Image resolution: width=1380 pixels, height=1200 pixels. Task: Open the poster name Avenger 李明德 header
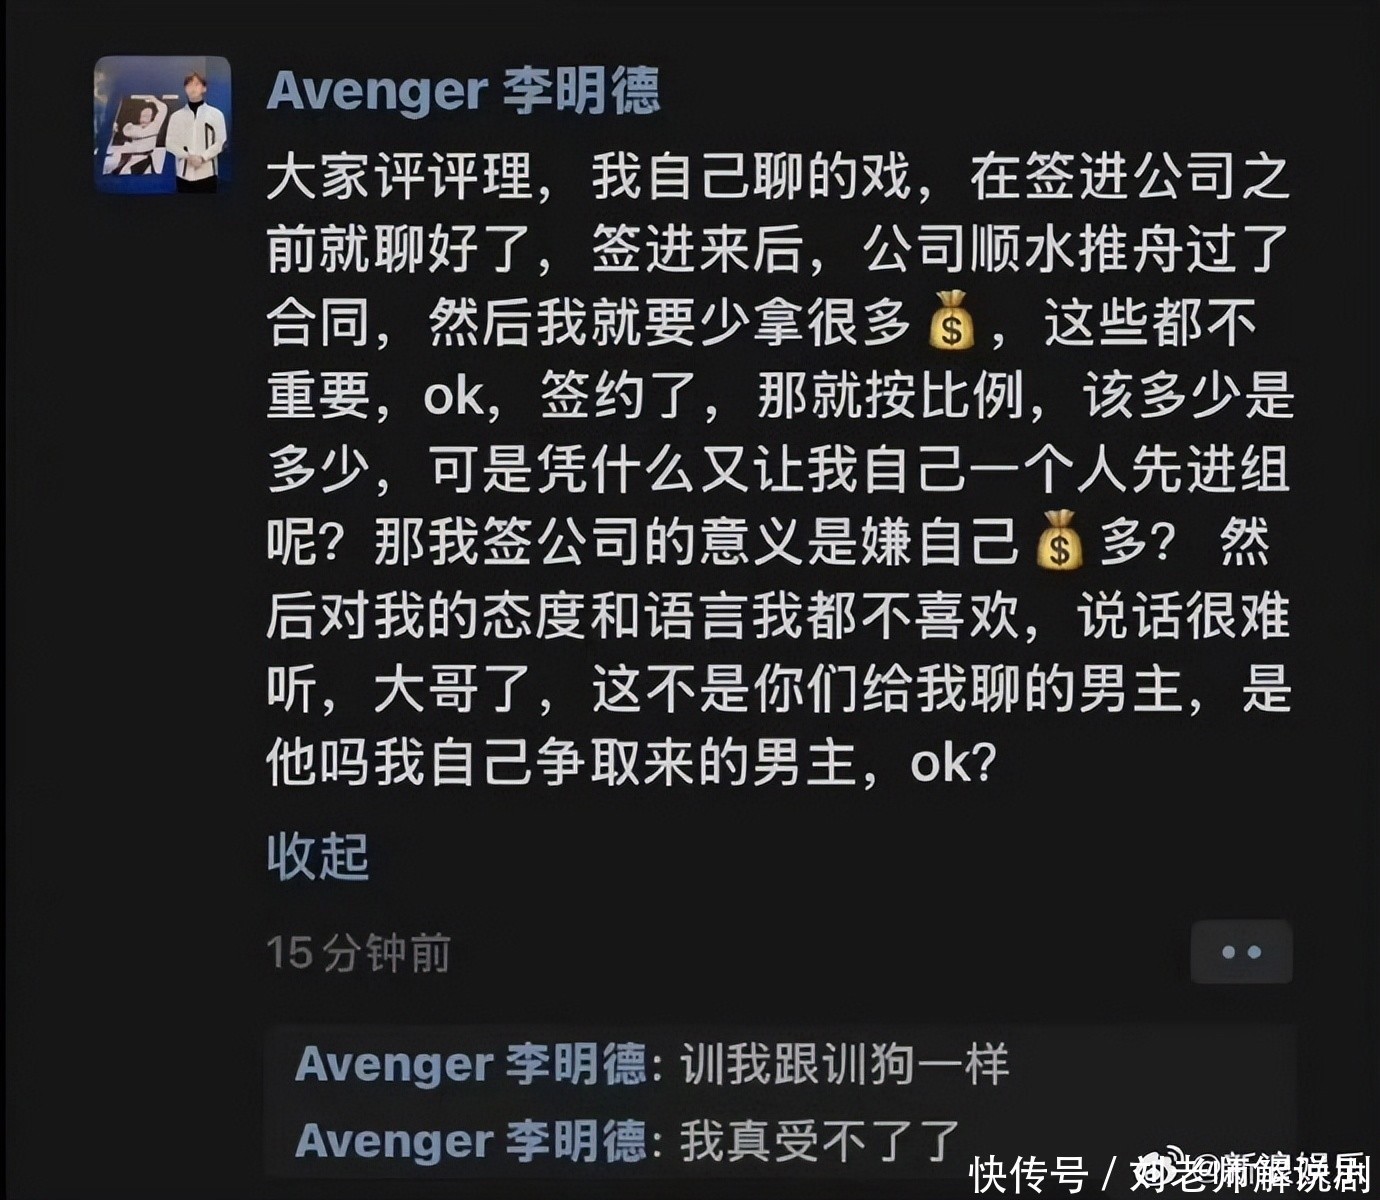(x=463, y=92)
